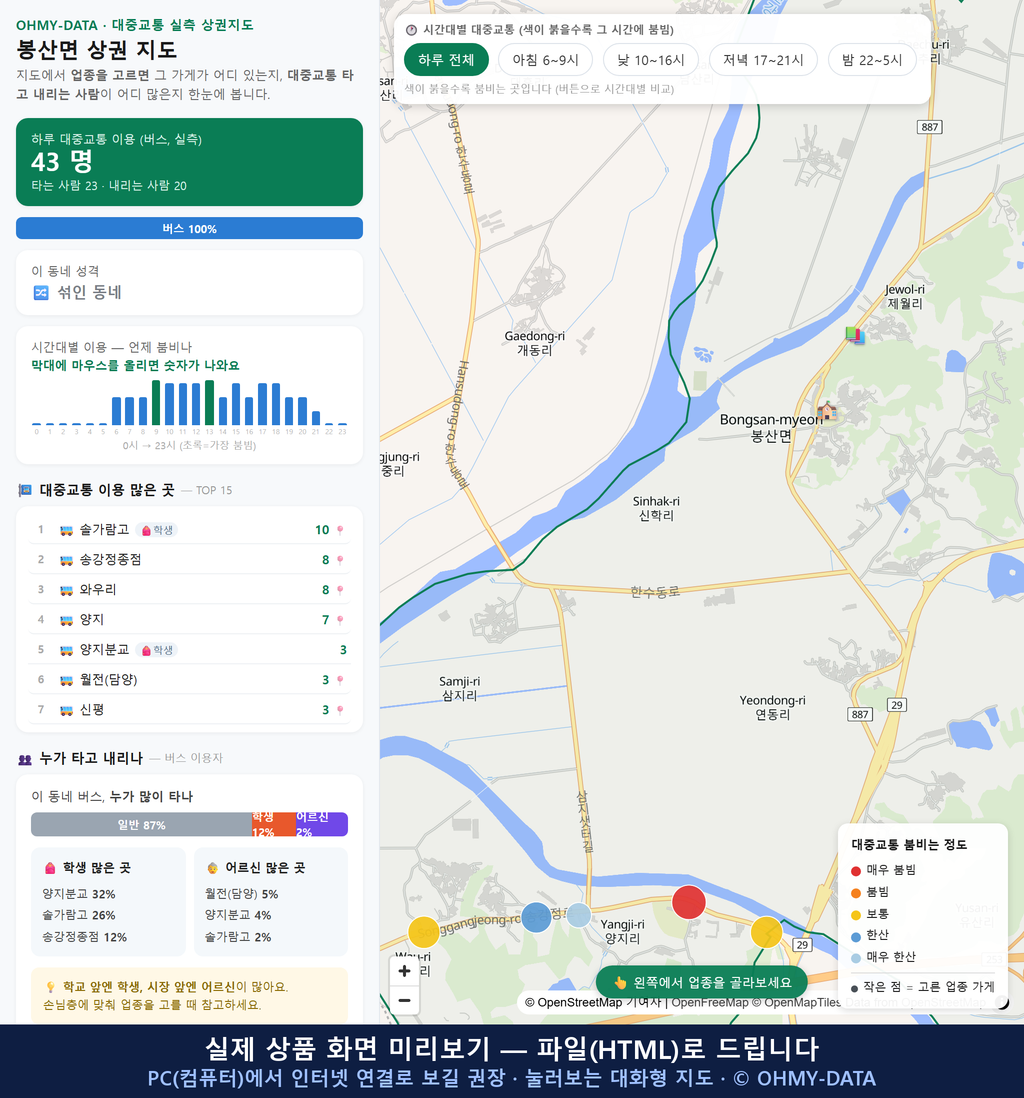Click the orange 학생 12% segment

point(274,824)
